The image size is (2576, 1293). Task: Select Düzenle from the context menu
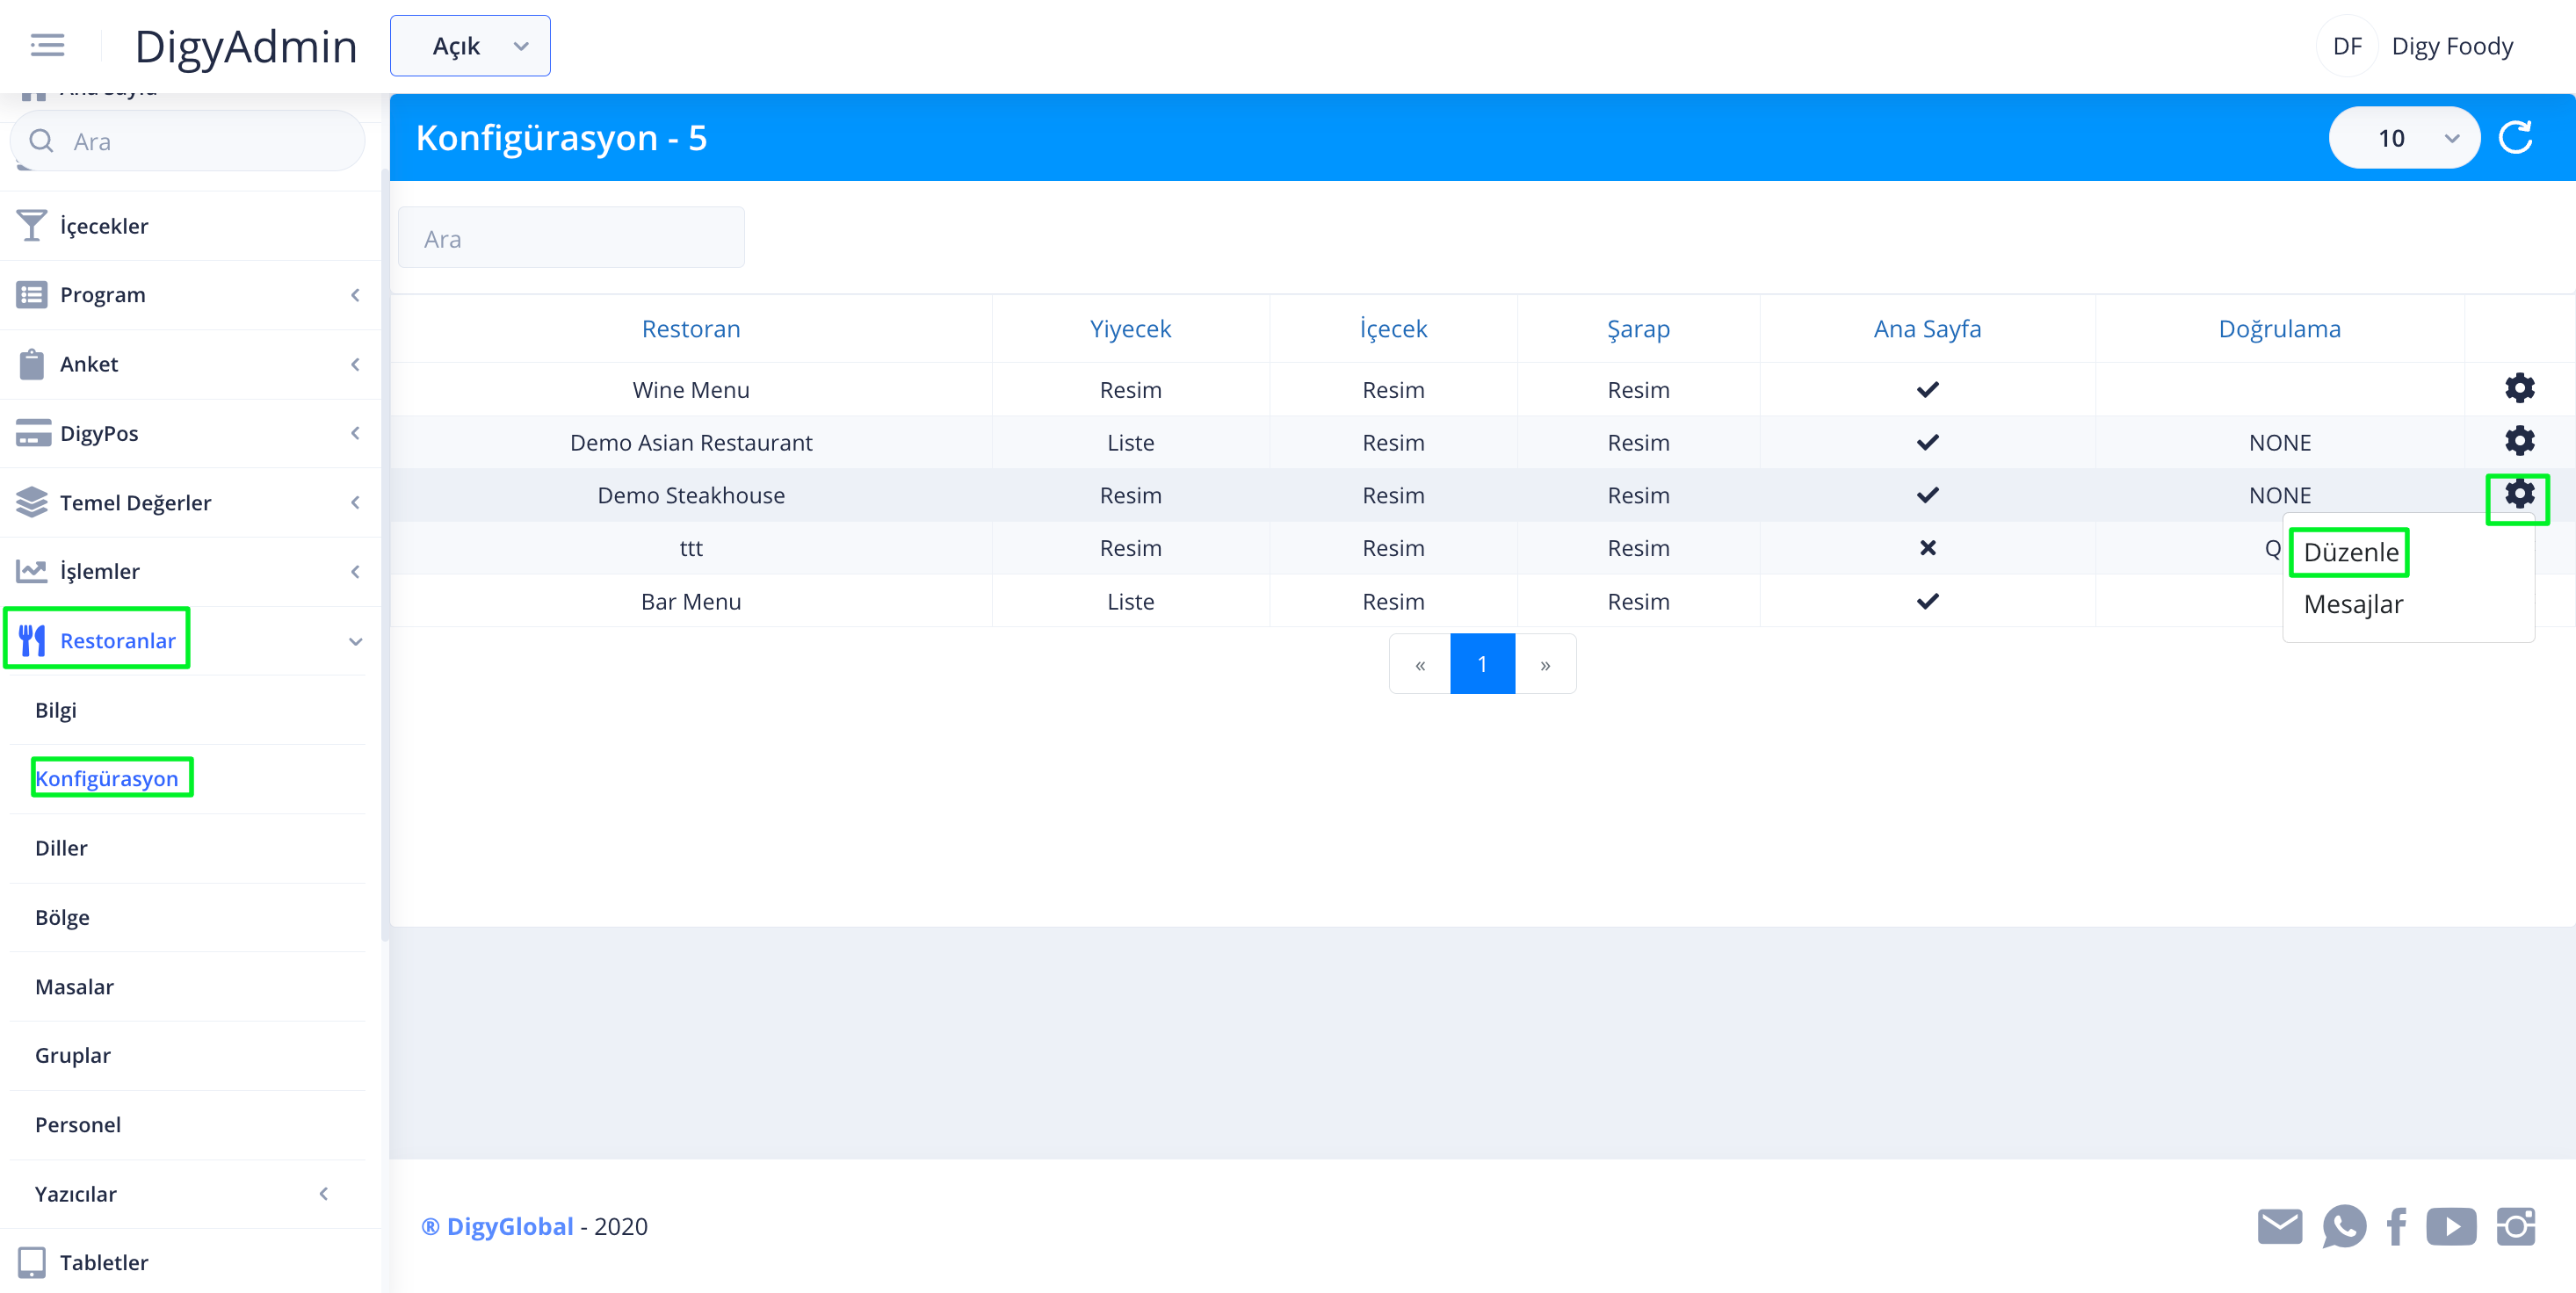tap(2350, 552)
